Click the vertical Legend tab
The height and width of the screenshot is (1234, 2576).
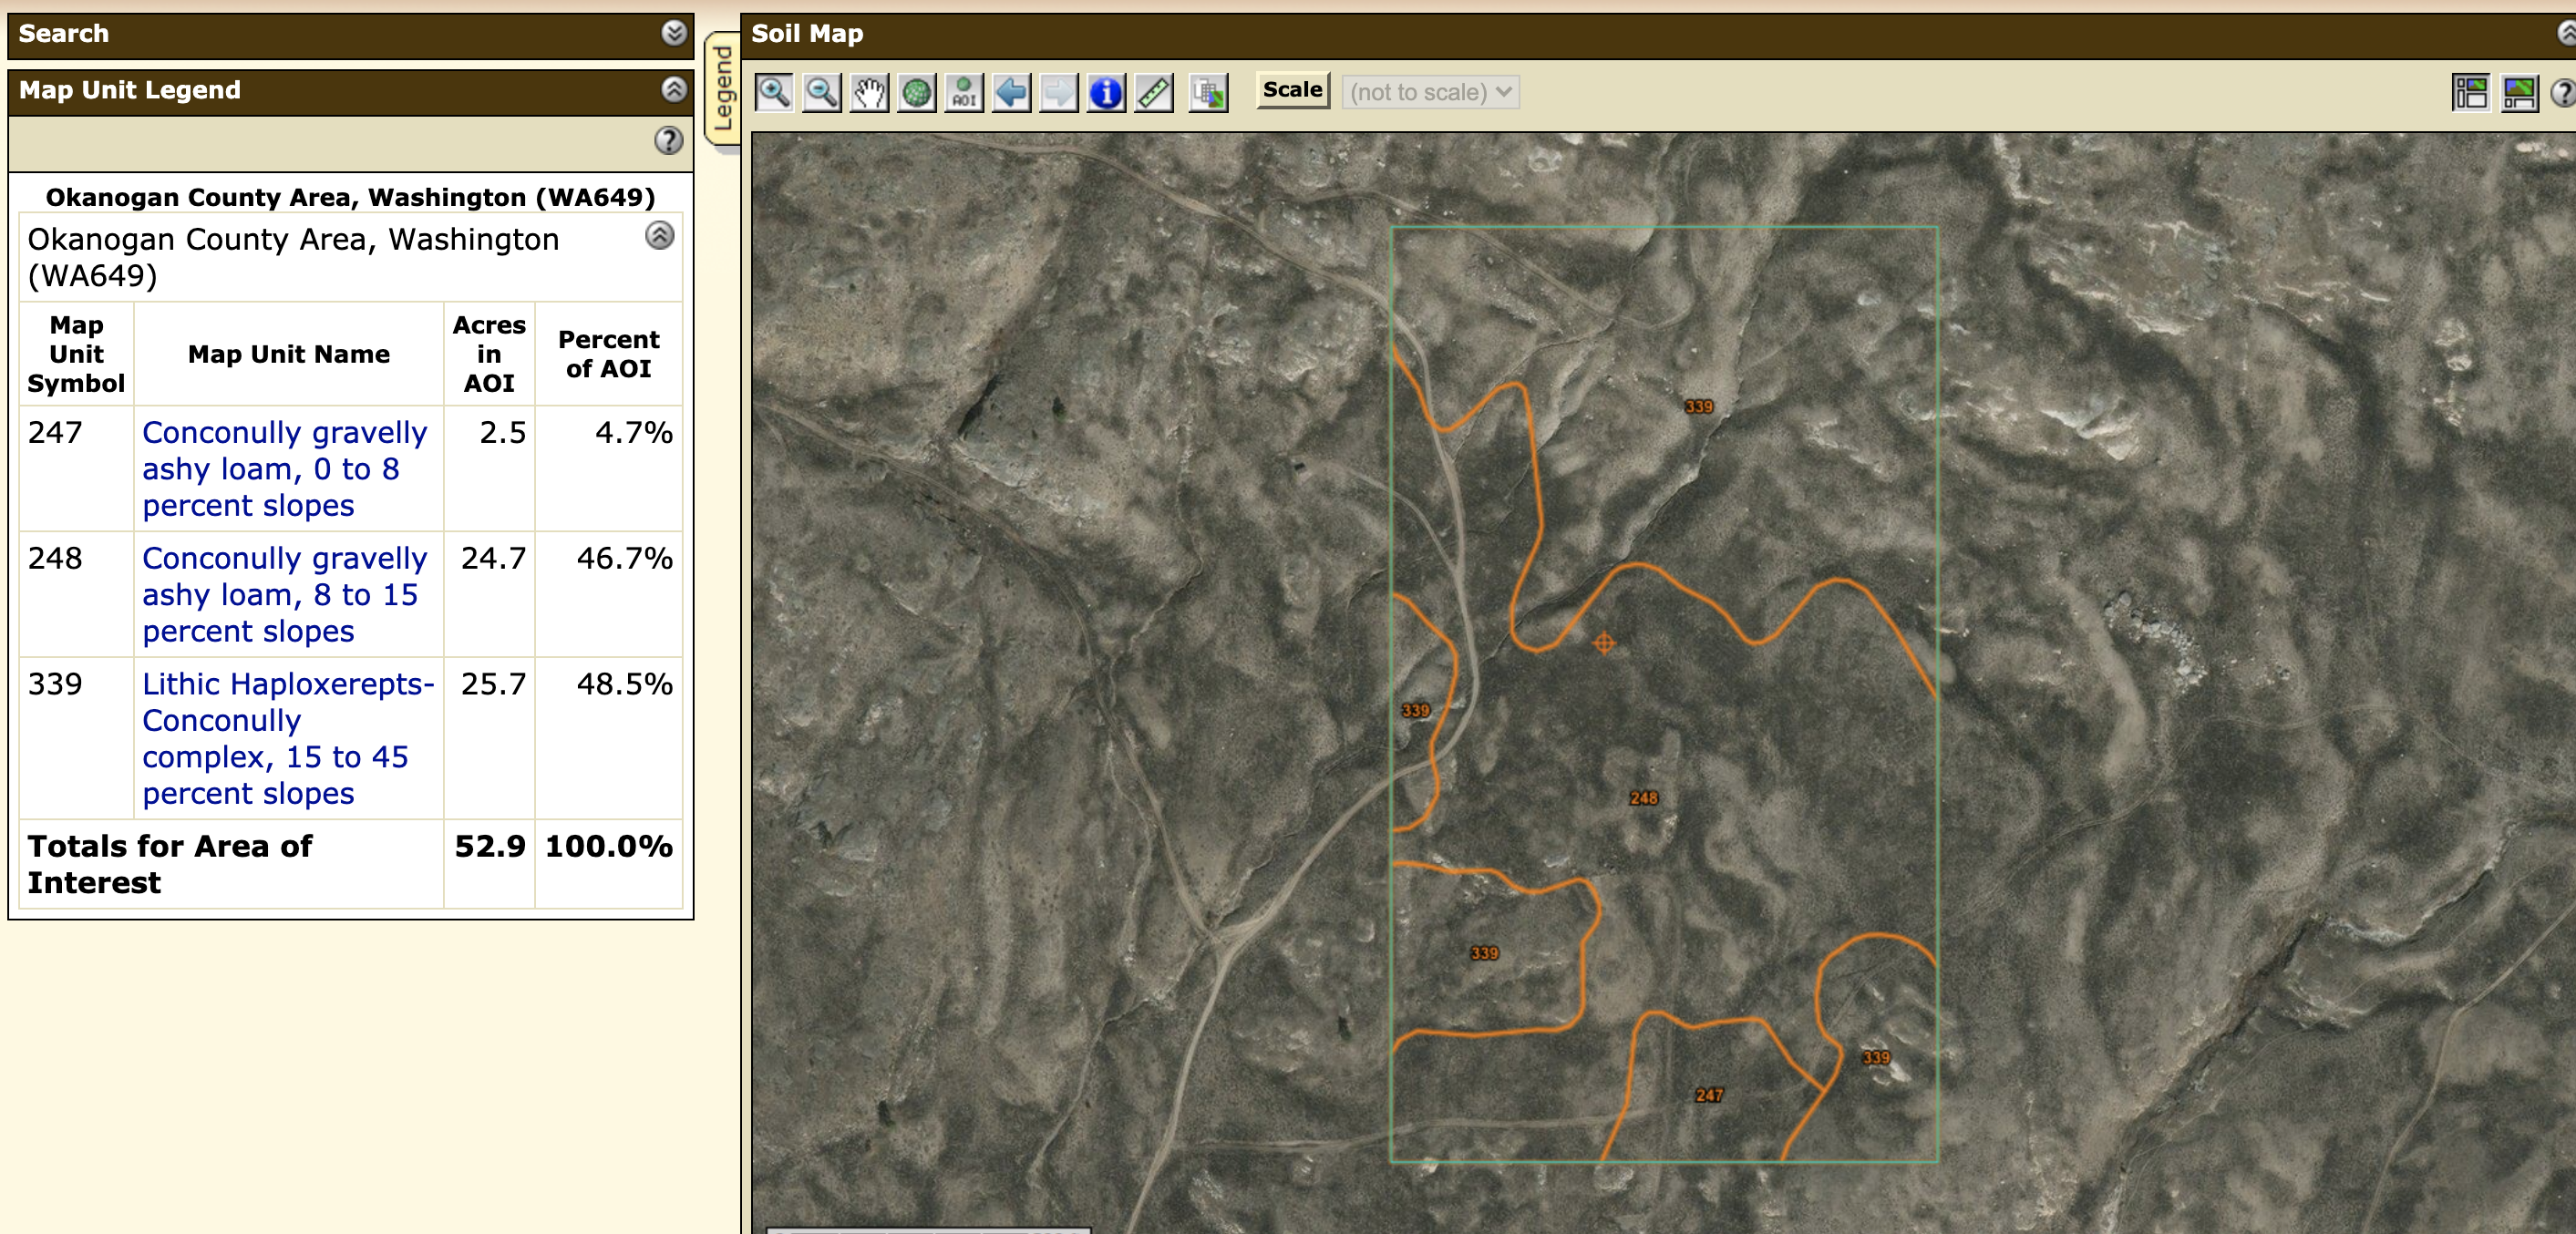click(722, 88)
